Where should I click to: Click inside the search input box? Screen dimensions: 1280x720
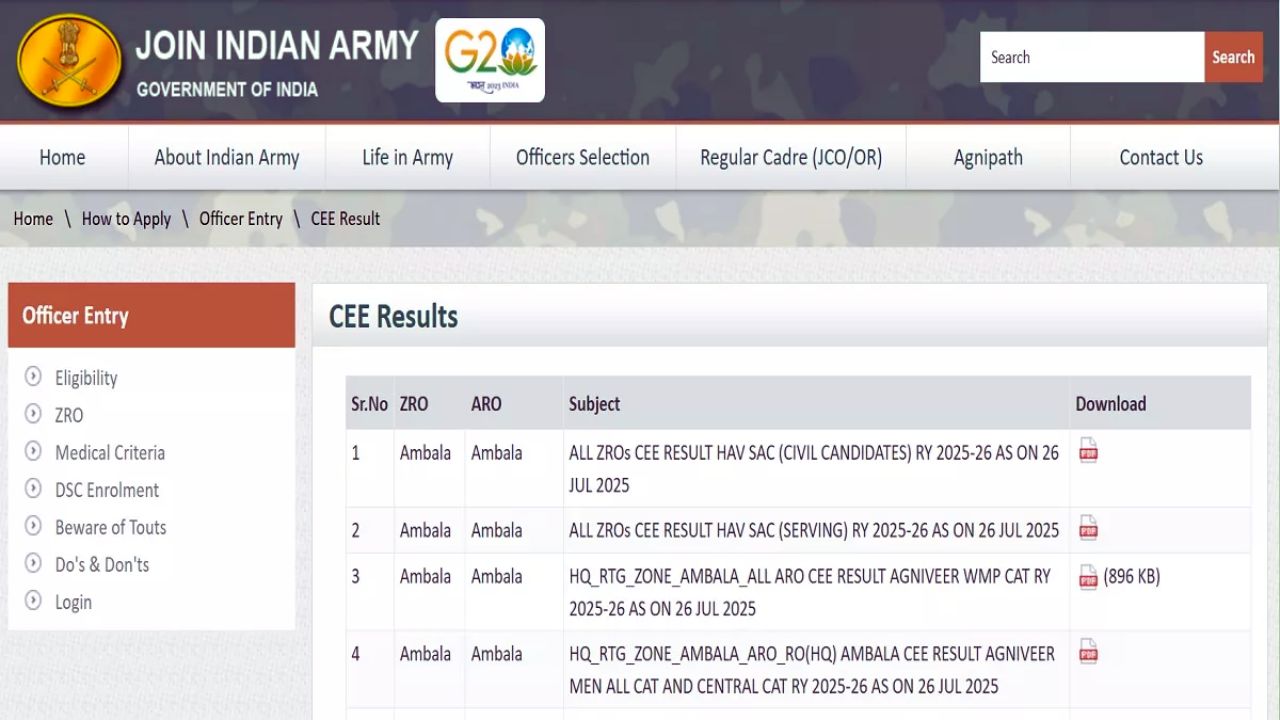pyautogui.click(x=1090, y=57)
